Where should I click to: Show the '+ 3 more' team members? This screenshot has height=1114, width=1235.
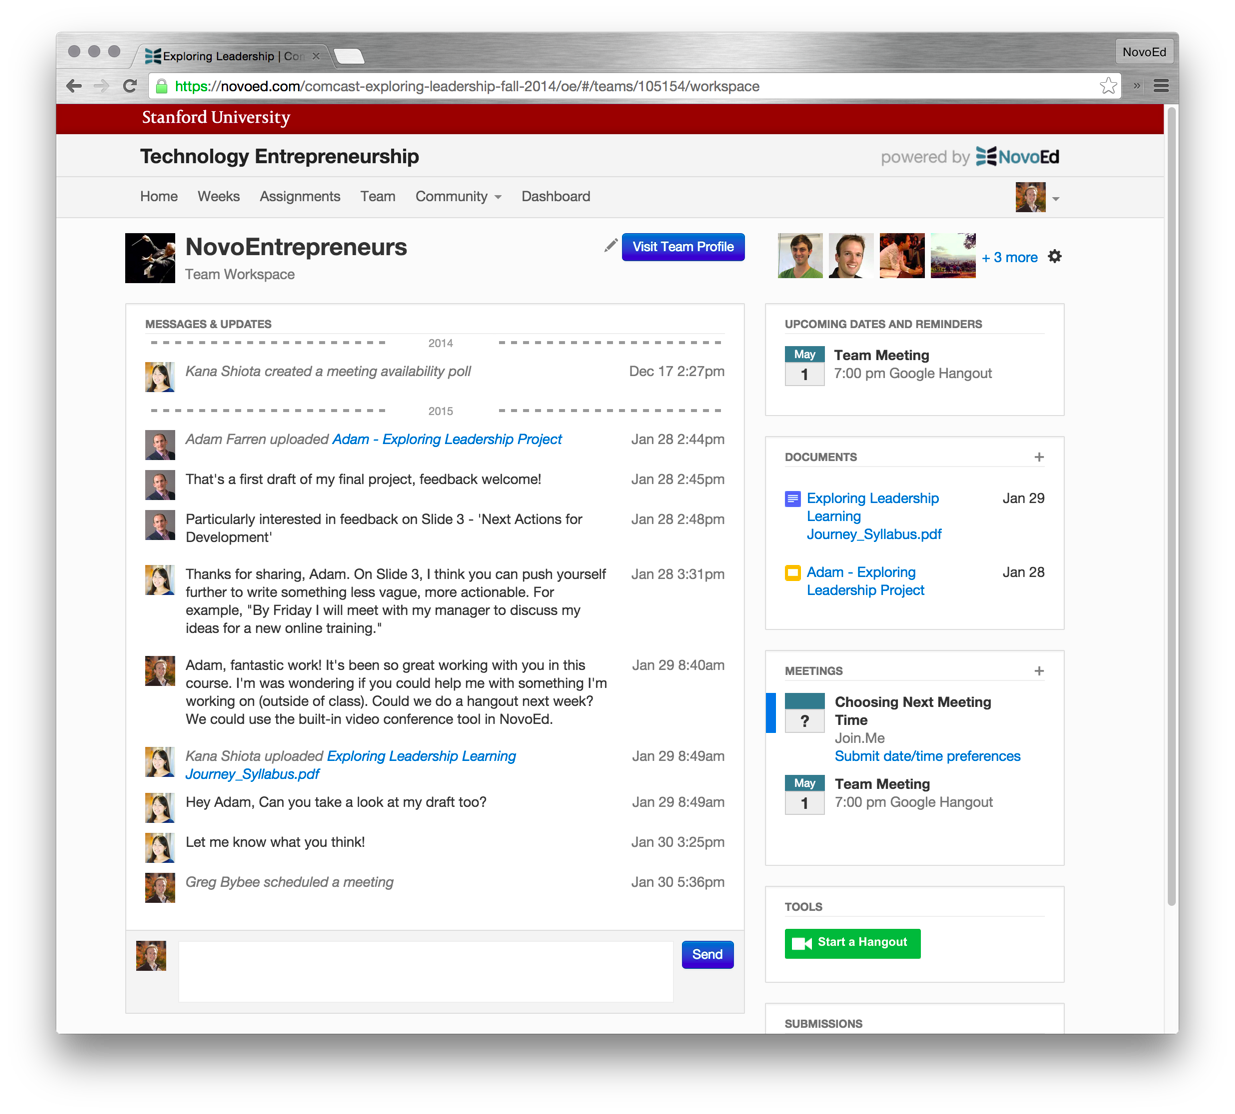[1009, 258]
